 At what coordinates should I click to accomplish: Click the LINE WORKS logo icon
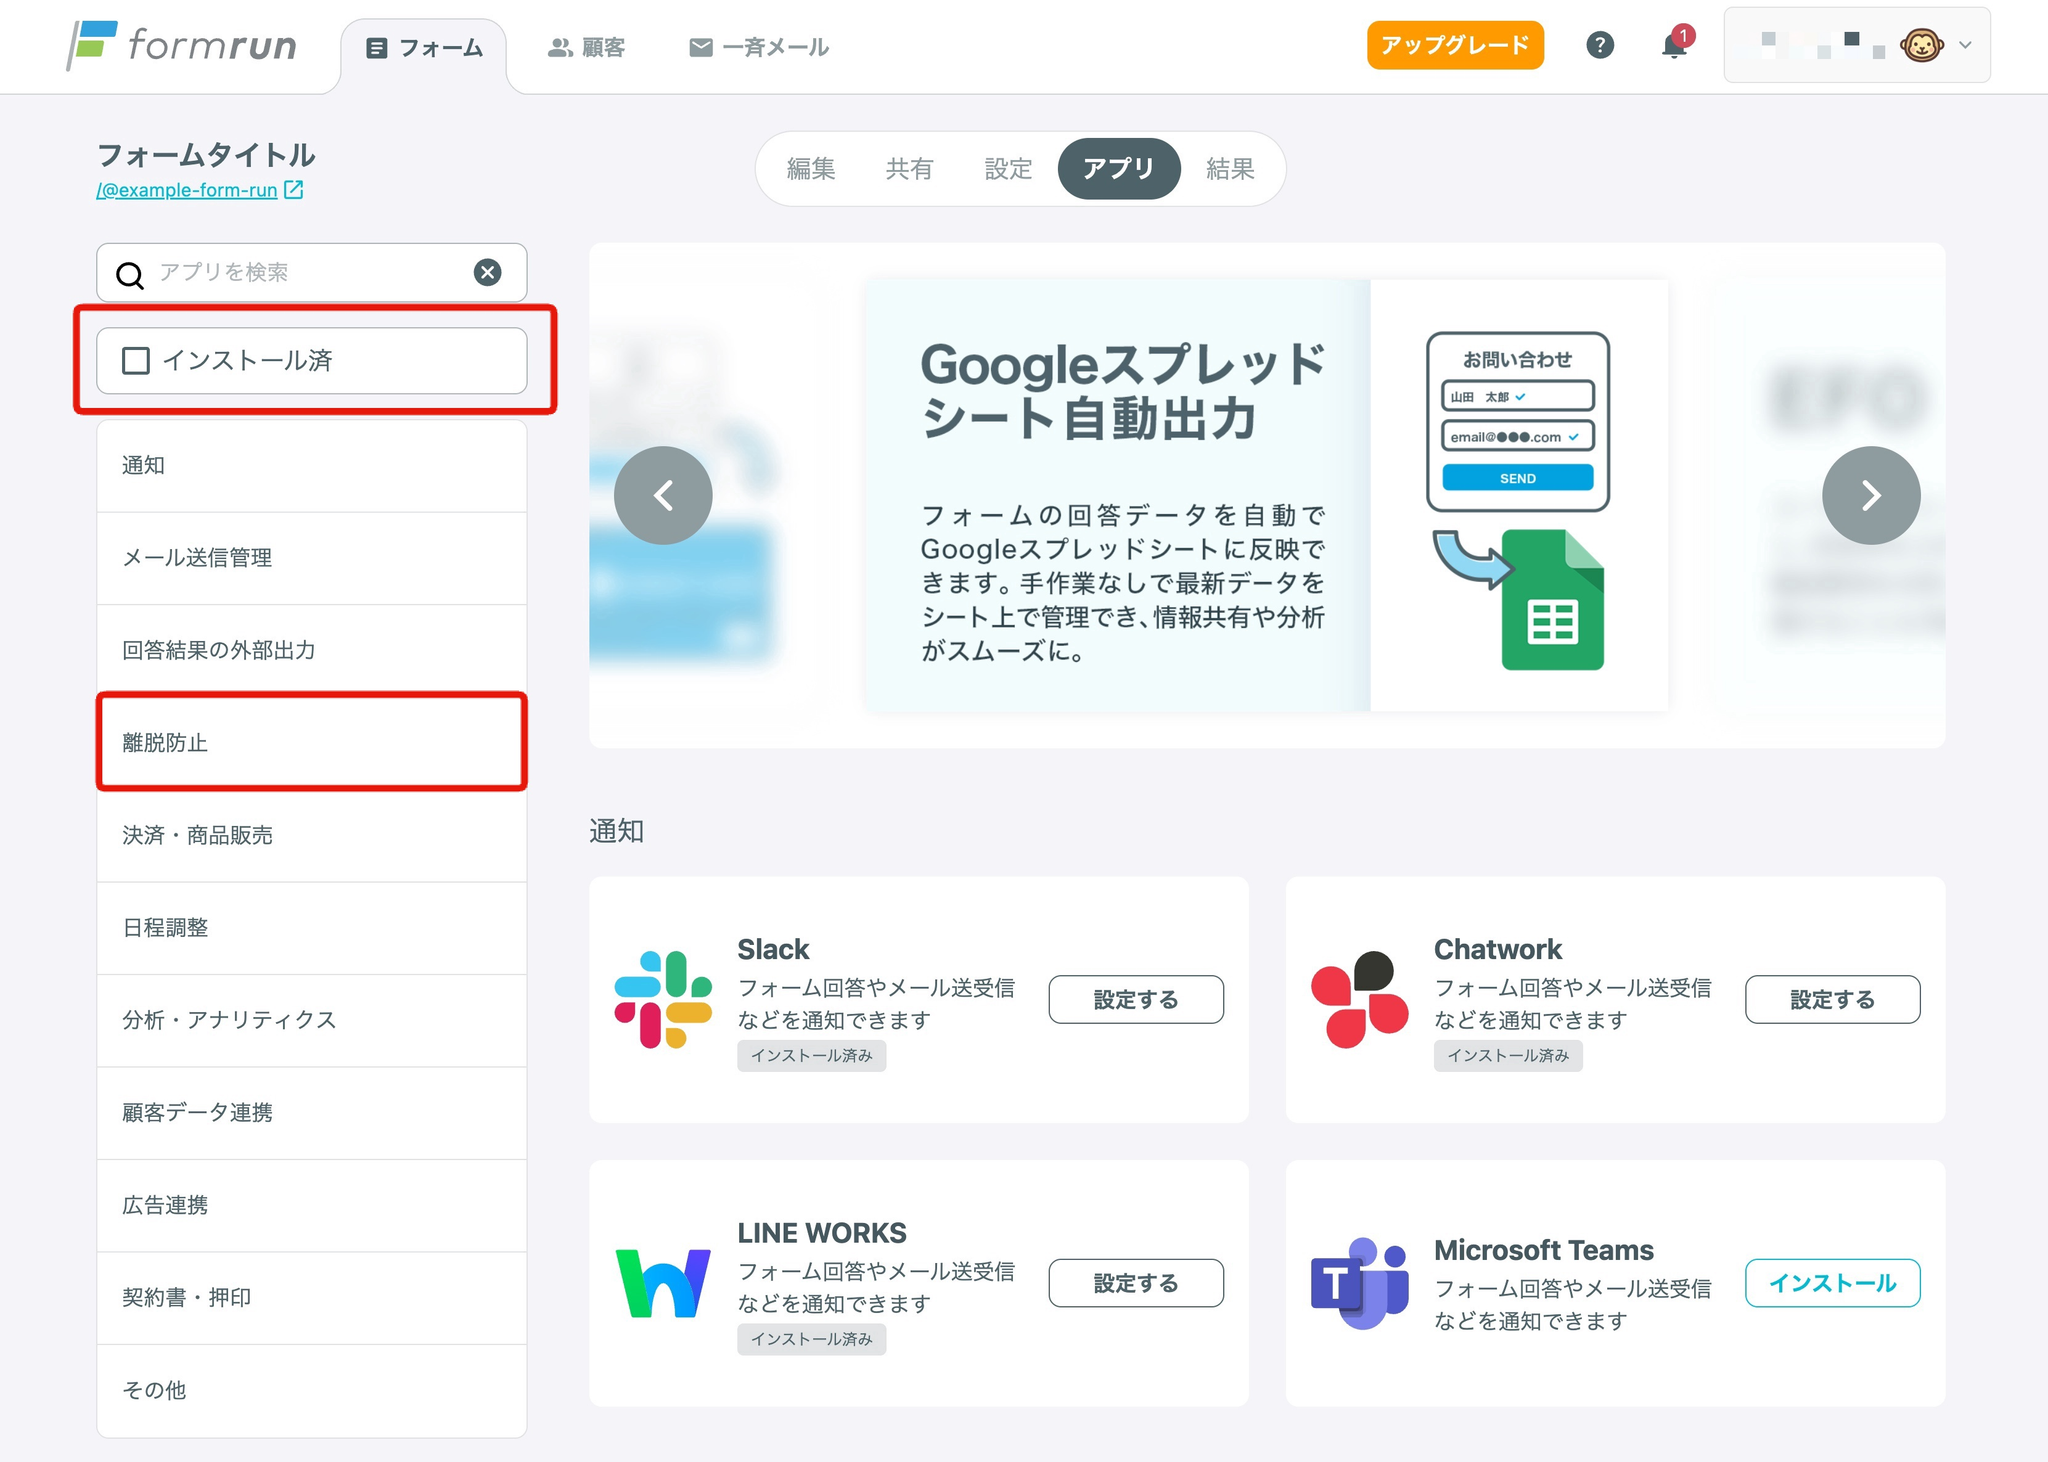click(663, 1283)
